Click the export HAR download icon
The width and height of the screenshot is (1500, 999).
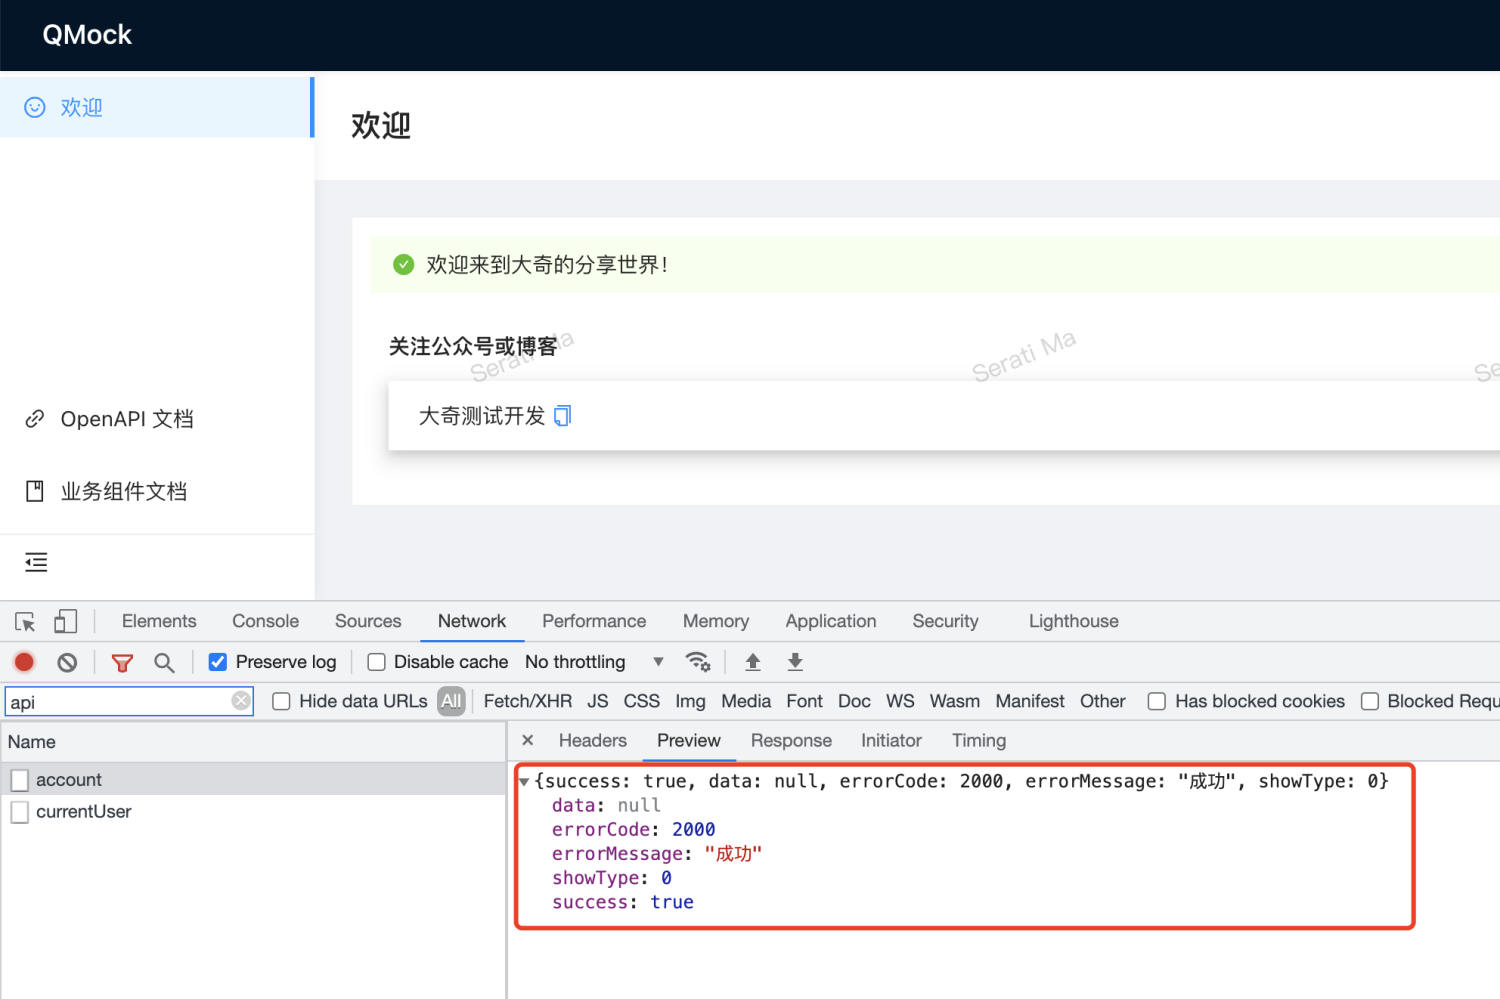click(x=795, y=662)
